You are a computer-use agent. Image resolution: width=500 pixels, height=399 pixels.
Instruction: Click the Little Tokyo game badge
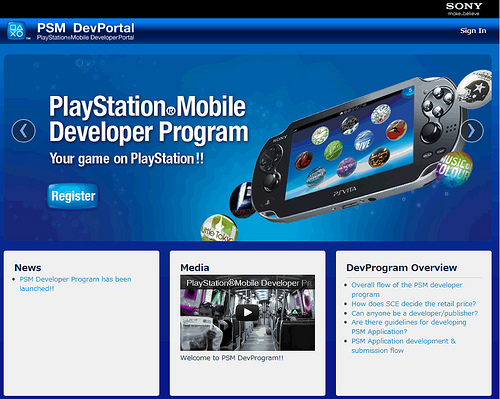coord(219,228)
